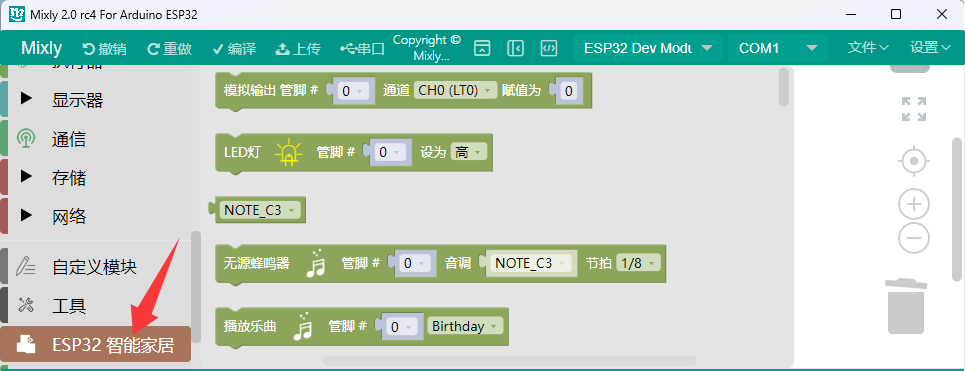This screenshot has height=371, width=965.
Task: Open the 文件 menu
Action: click(x=868, y=47)
